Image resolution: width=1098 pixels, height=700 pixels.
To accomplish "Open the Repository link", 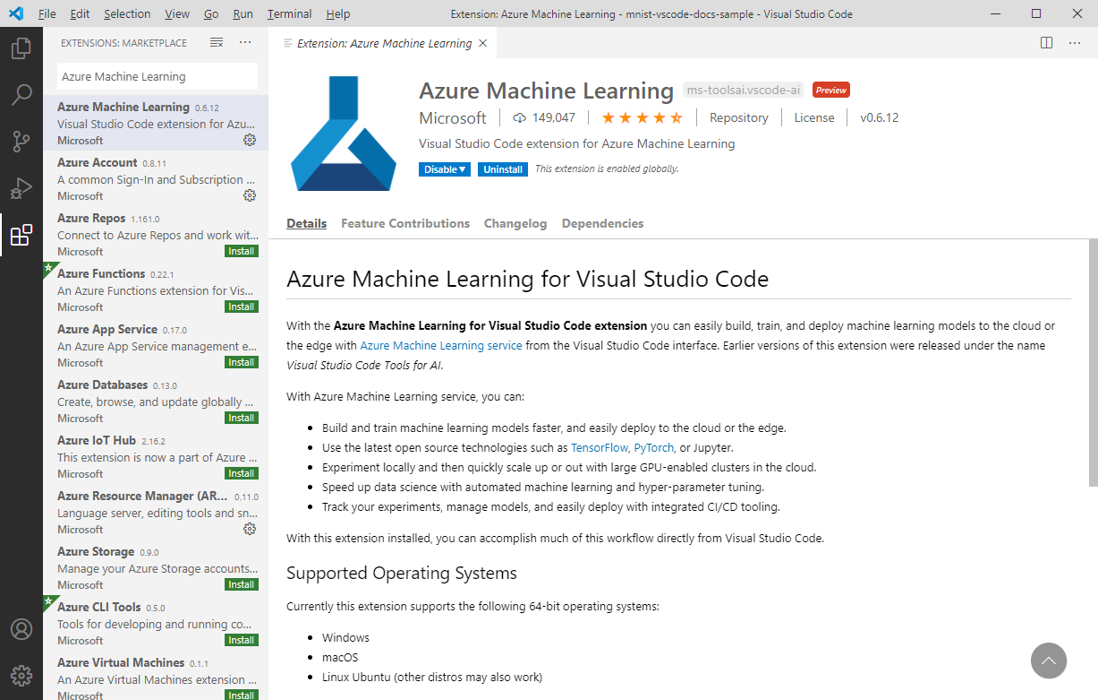I will pyautogui.click(x=738, y=117).
